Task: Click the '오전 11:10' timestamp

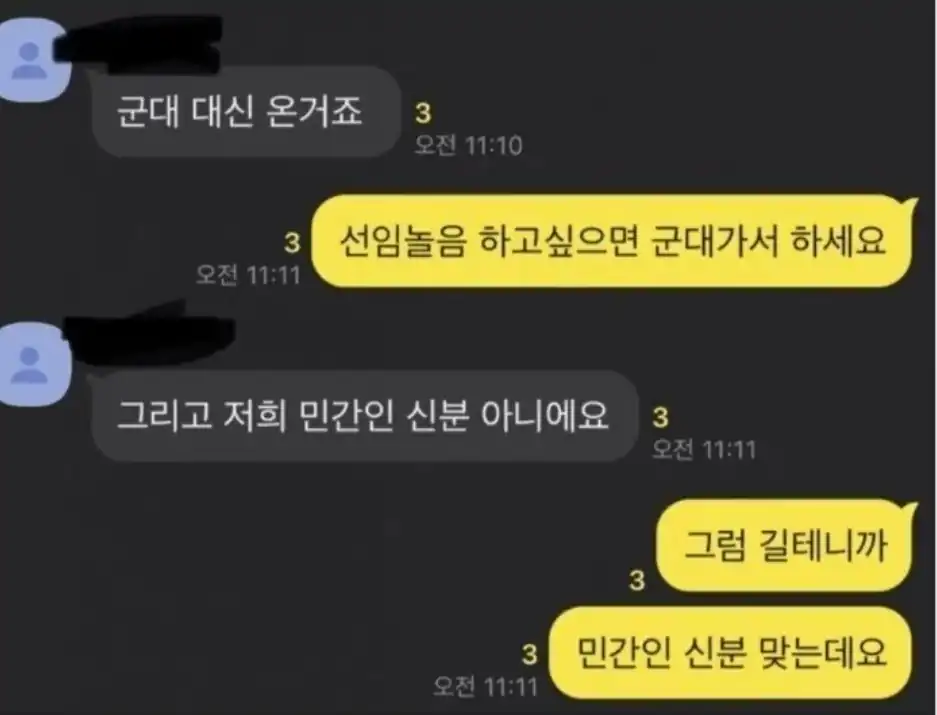Action: coord(469,145)
